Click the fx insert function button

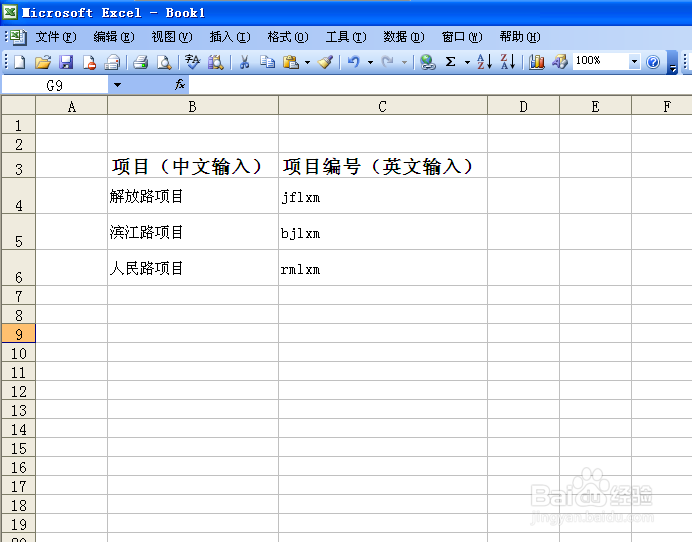(180, 84)
